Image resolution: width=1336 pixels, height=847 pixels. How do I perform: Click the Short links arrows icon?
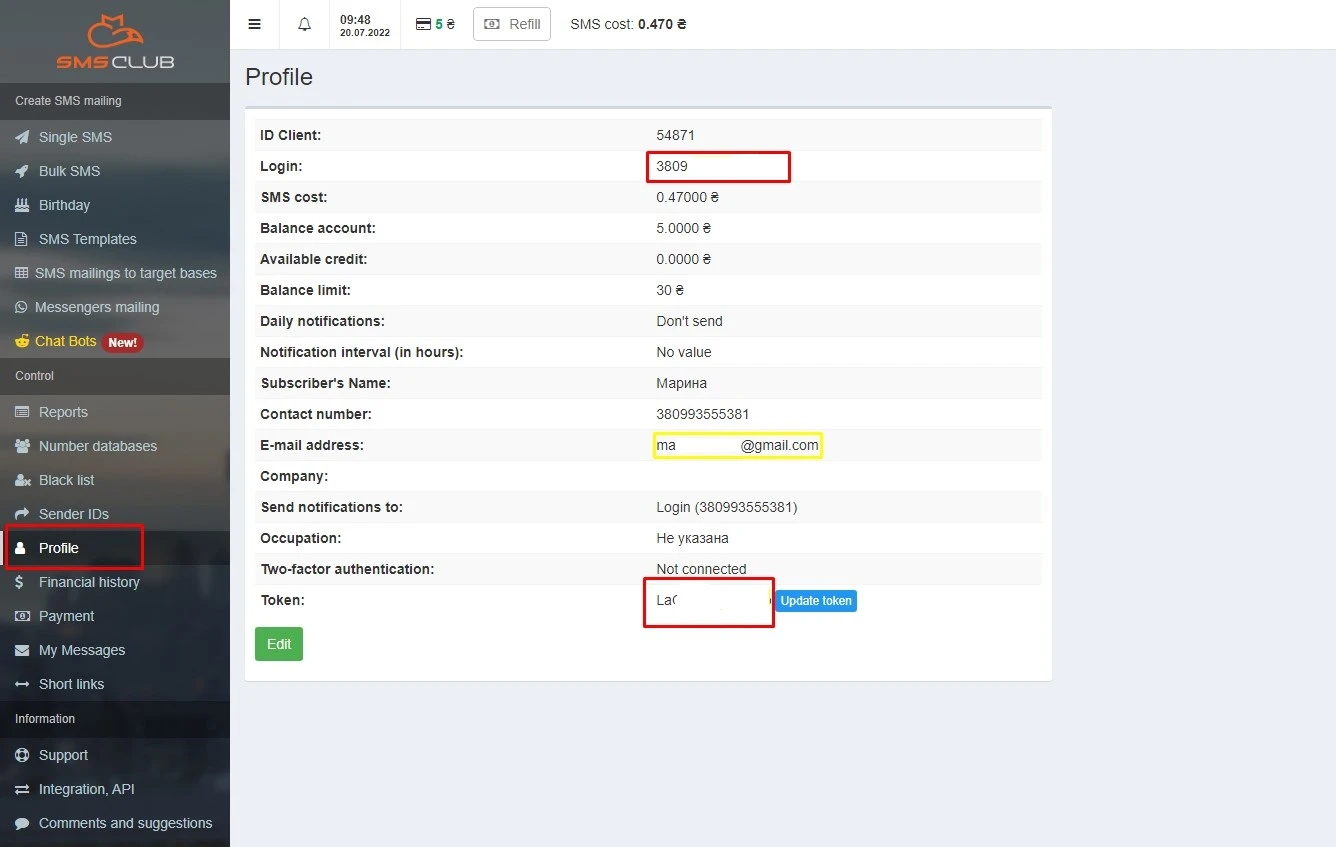point(21,684)
